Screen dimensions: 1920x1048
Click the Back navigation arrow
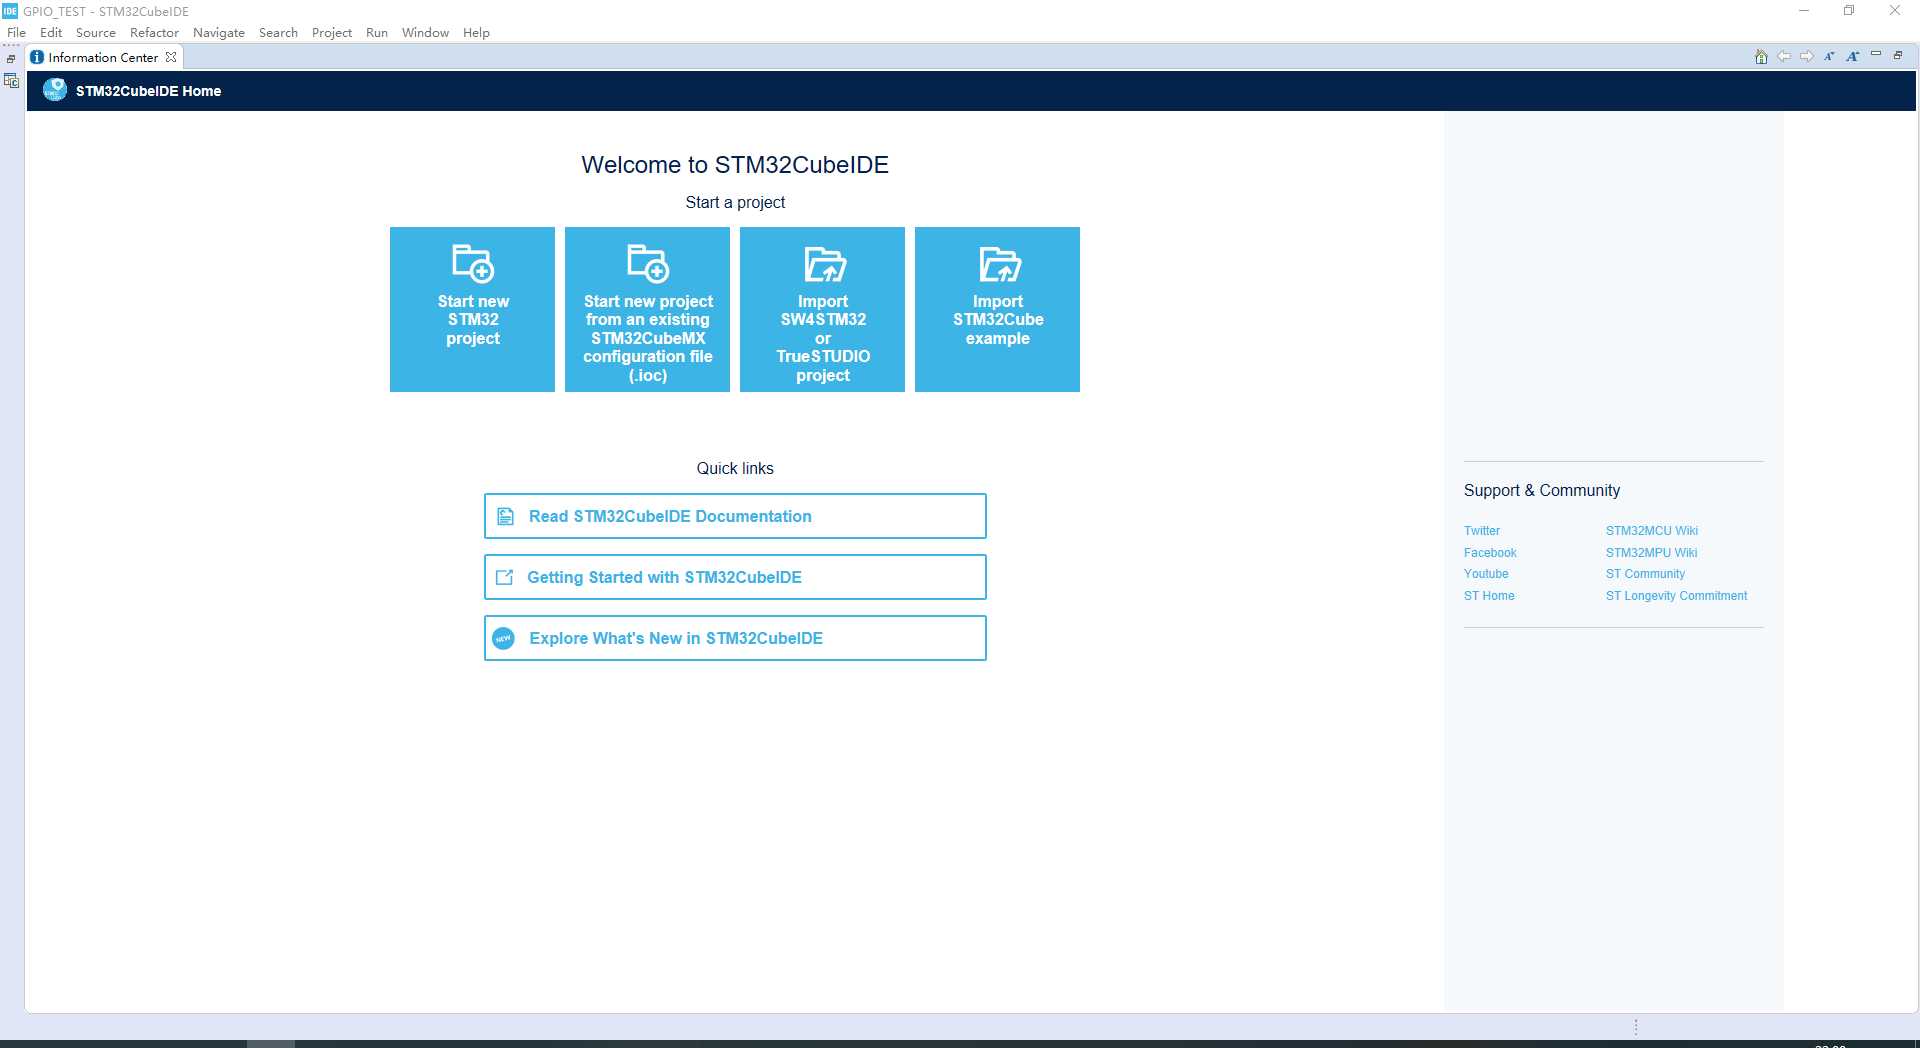click(x=1784, y=57)
